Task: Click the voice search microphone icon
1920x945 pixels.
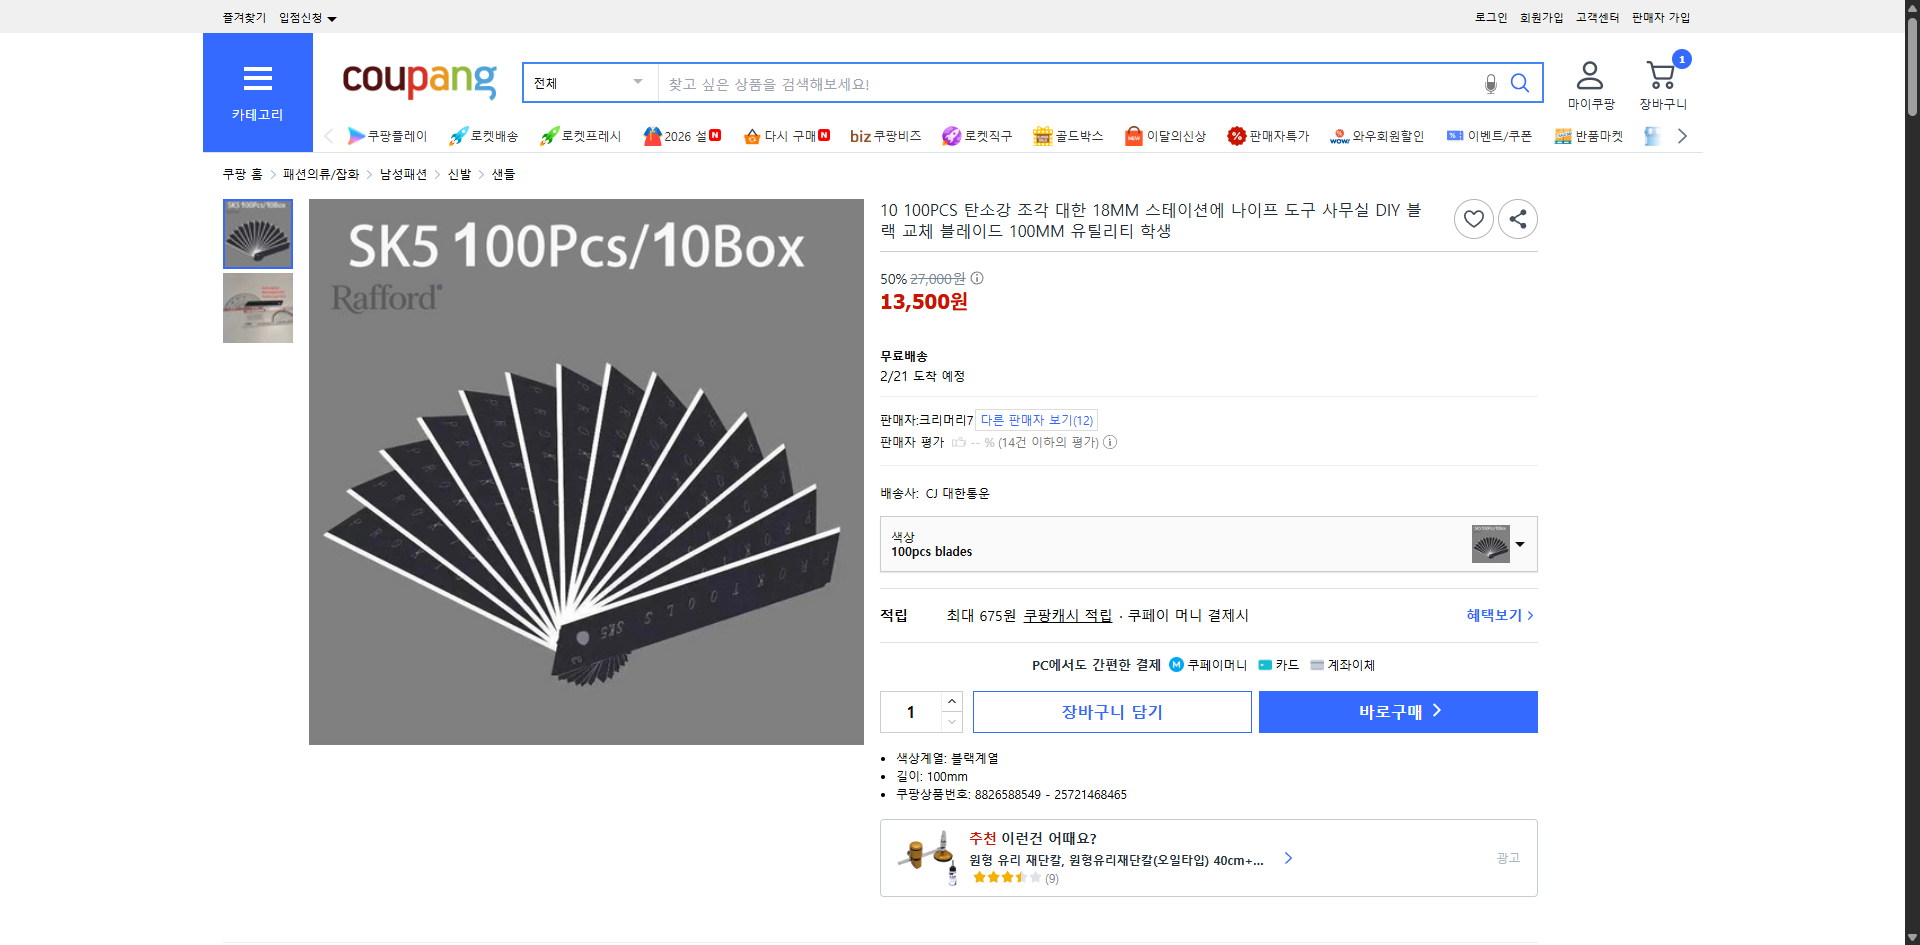Action: pyautogui.click(x=1490, y=83)
